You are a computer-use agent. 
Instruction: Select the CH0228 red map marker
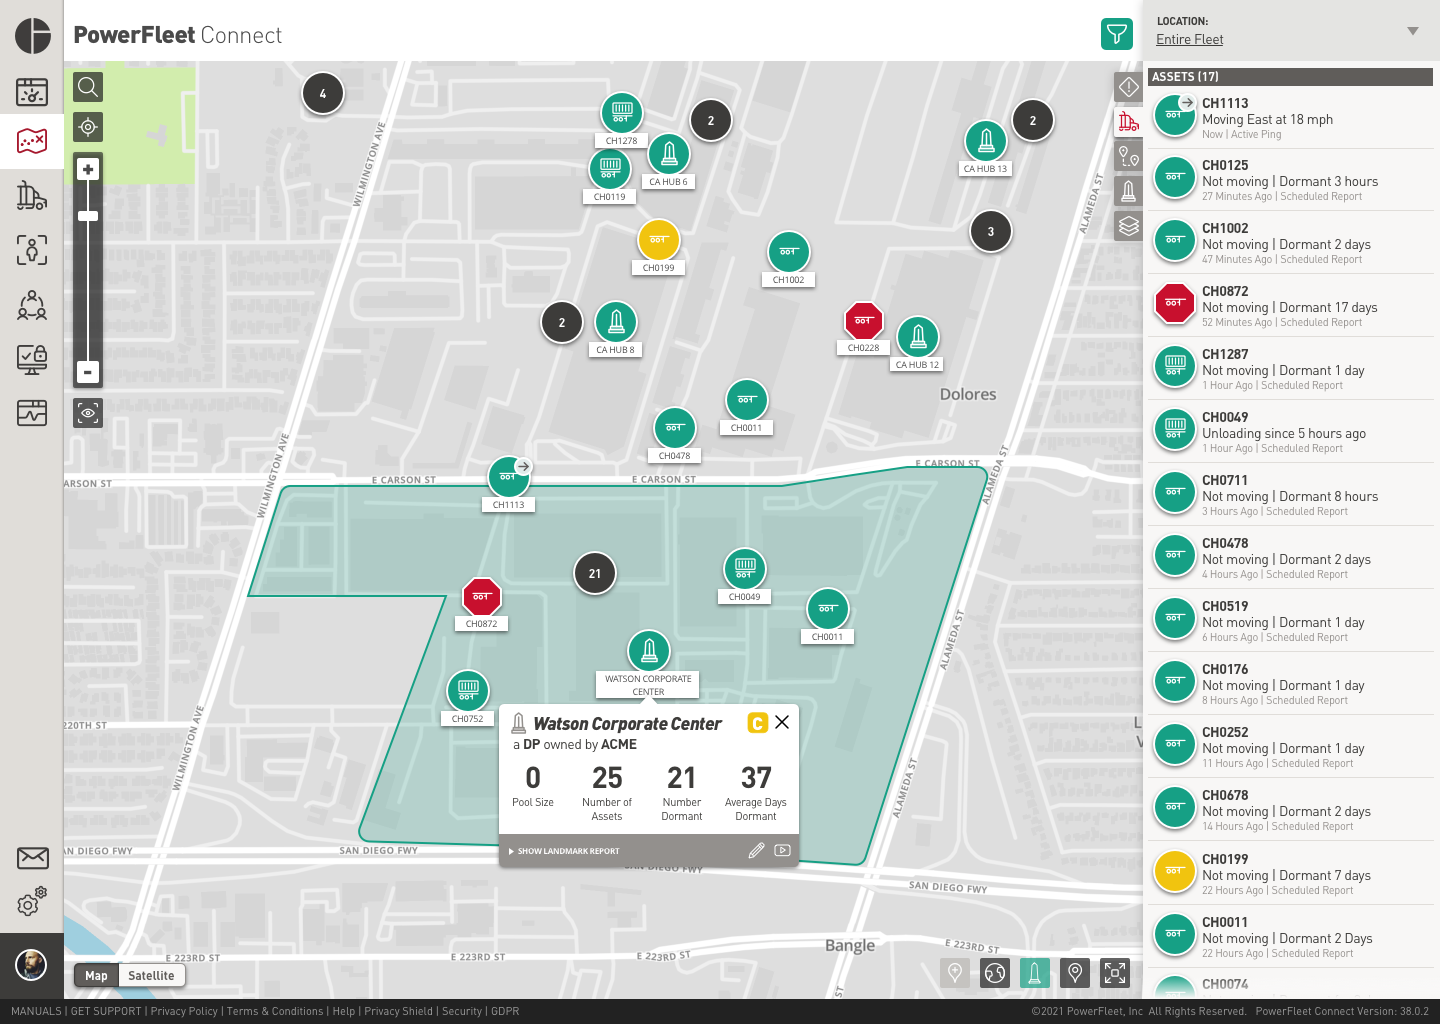click(864, 321)
